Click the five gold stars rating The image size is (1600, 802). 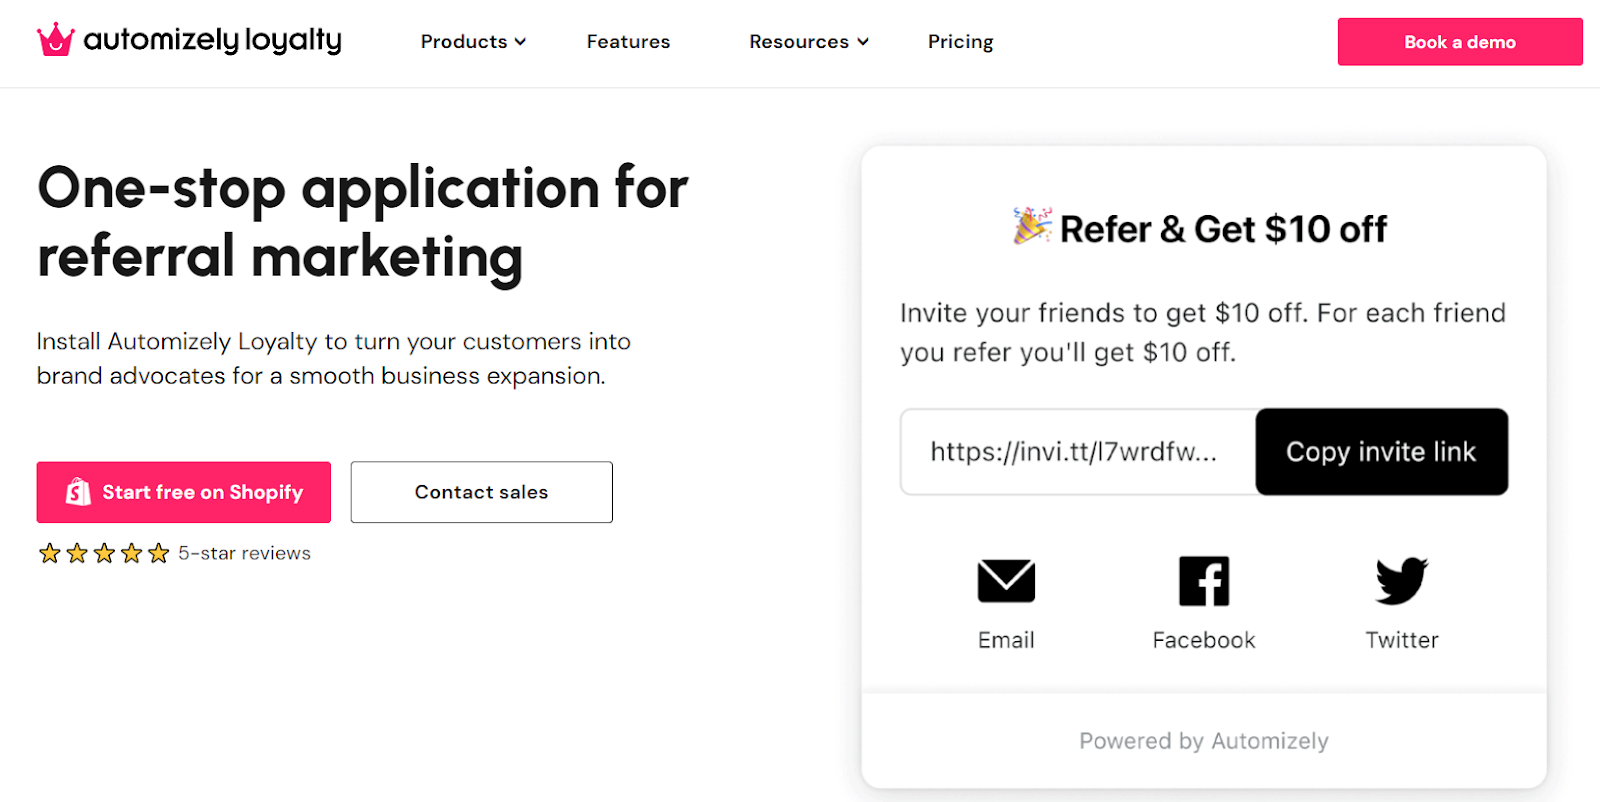click(104, 554)
